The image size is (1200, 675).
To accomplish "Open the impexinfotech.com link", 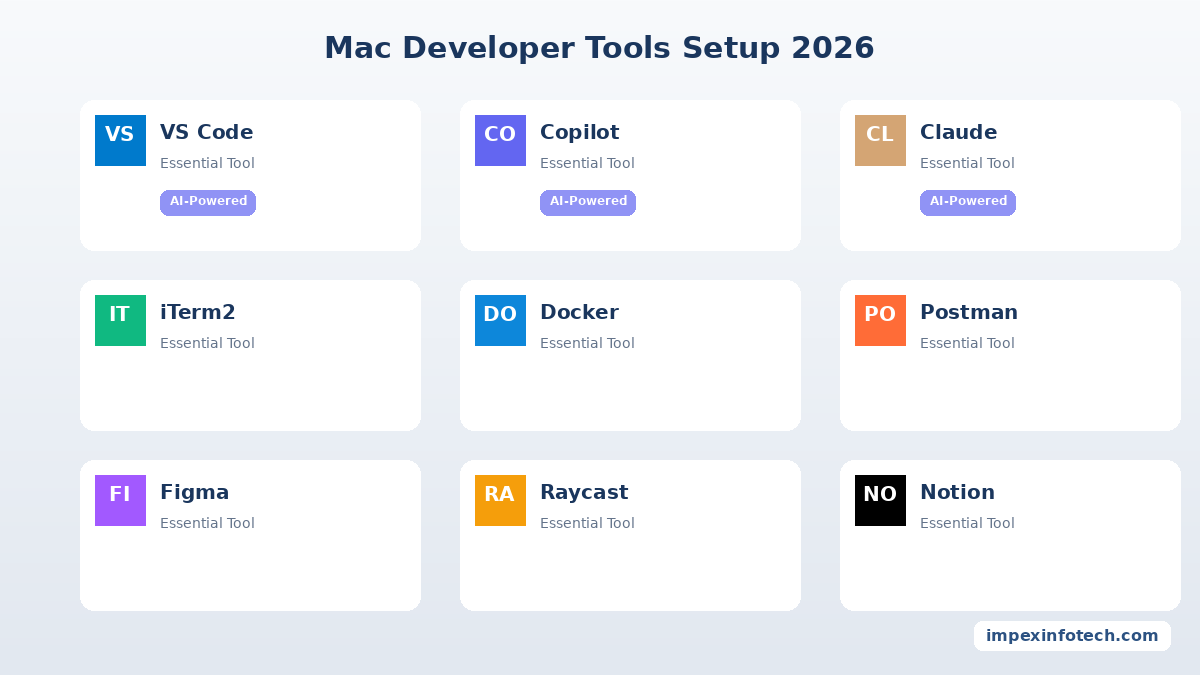I will pos(1072,636).
